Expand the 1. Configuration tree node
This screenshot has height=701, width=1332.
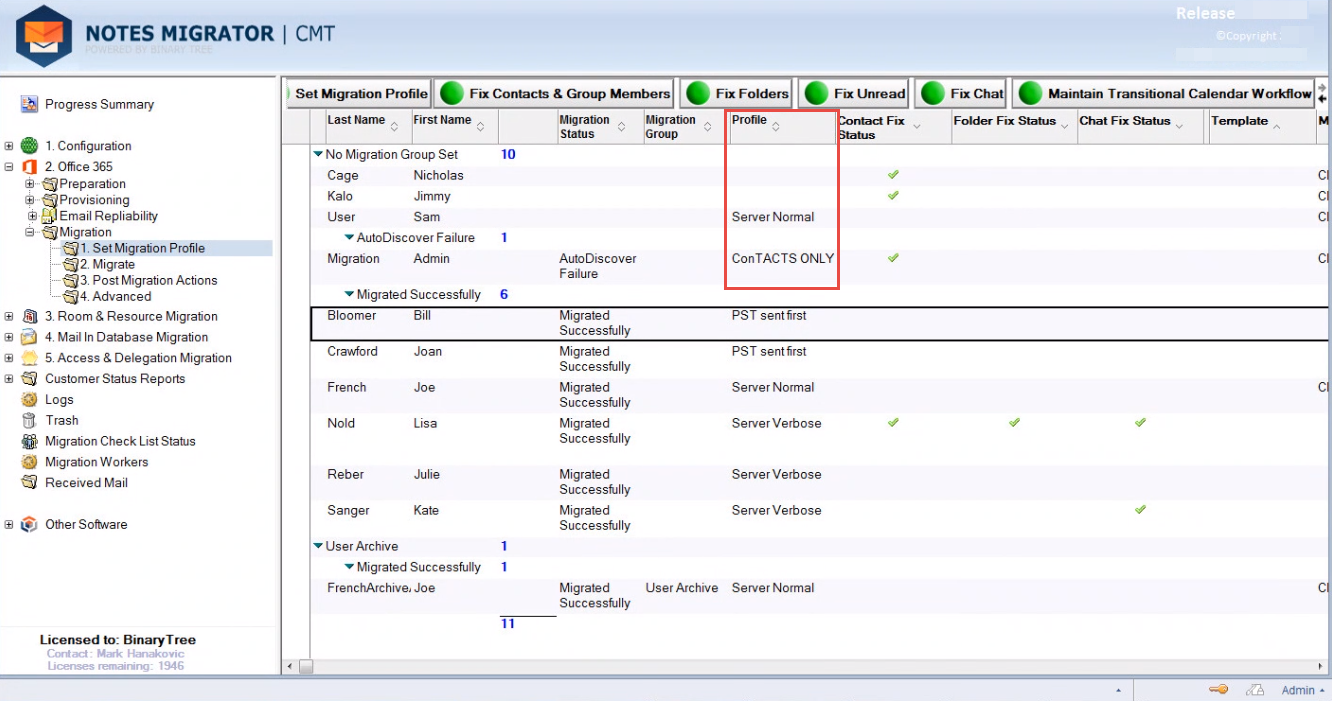point(9,146)
